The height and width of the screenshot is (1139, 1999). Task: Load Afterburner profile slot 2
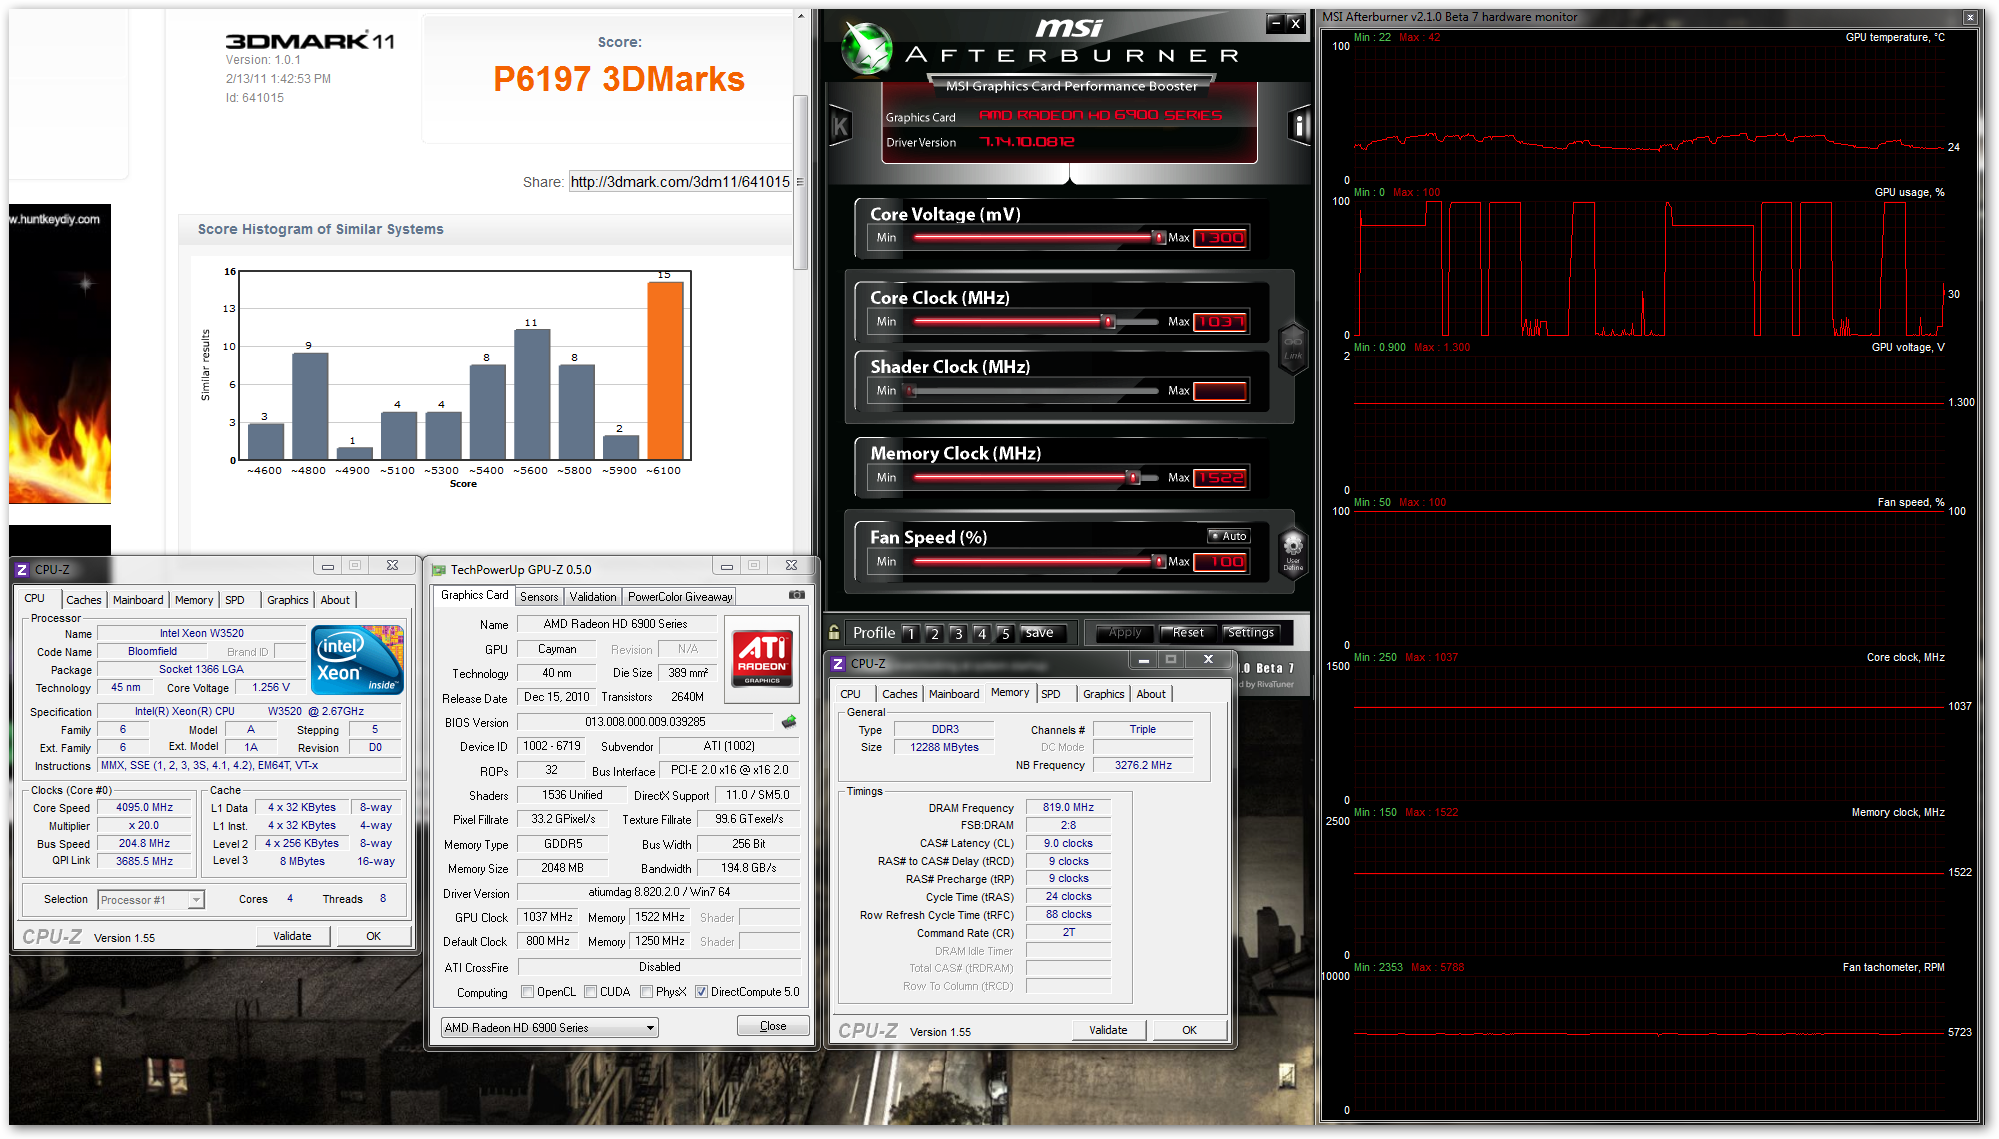click(933, 633)
